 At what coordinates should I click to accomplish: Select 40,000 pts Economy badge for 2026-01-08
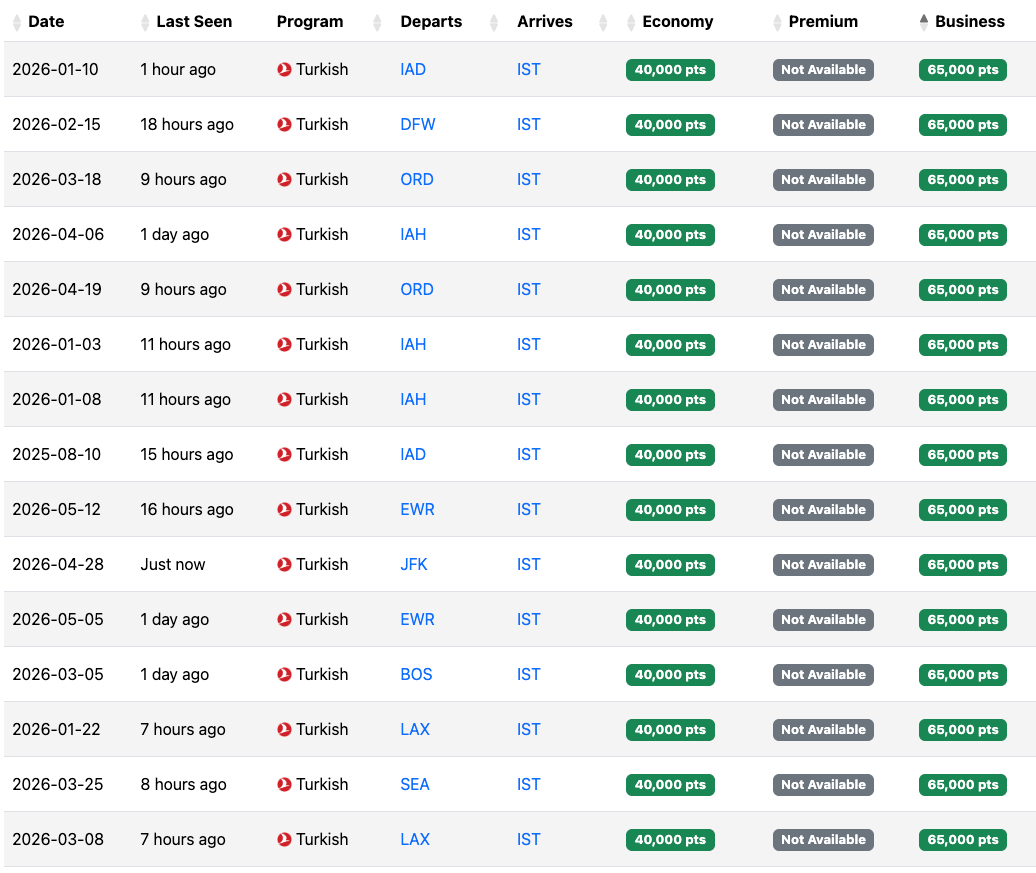(670, 399)
